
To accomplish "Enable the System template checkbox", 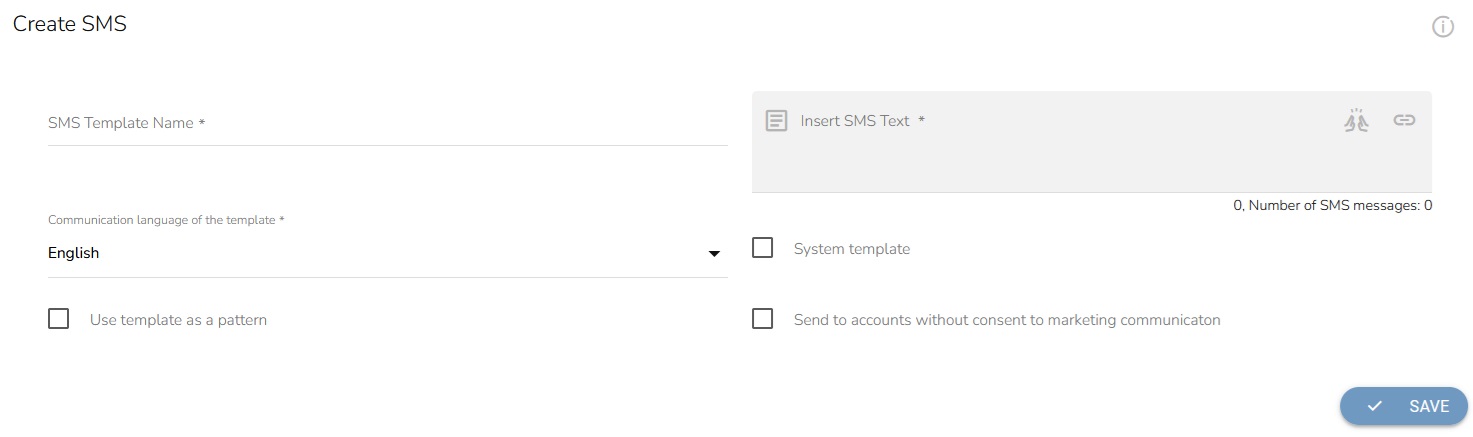I will (x=763, y=248).
